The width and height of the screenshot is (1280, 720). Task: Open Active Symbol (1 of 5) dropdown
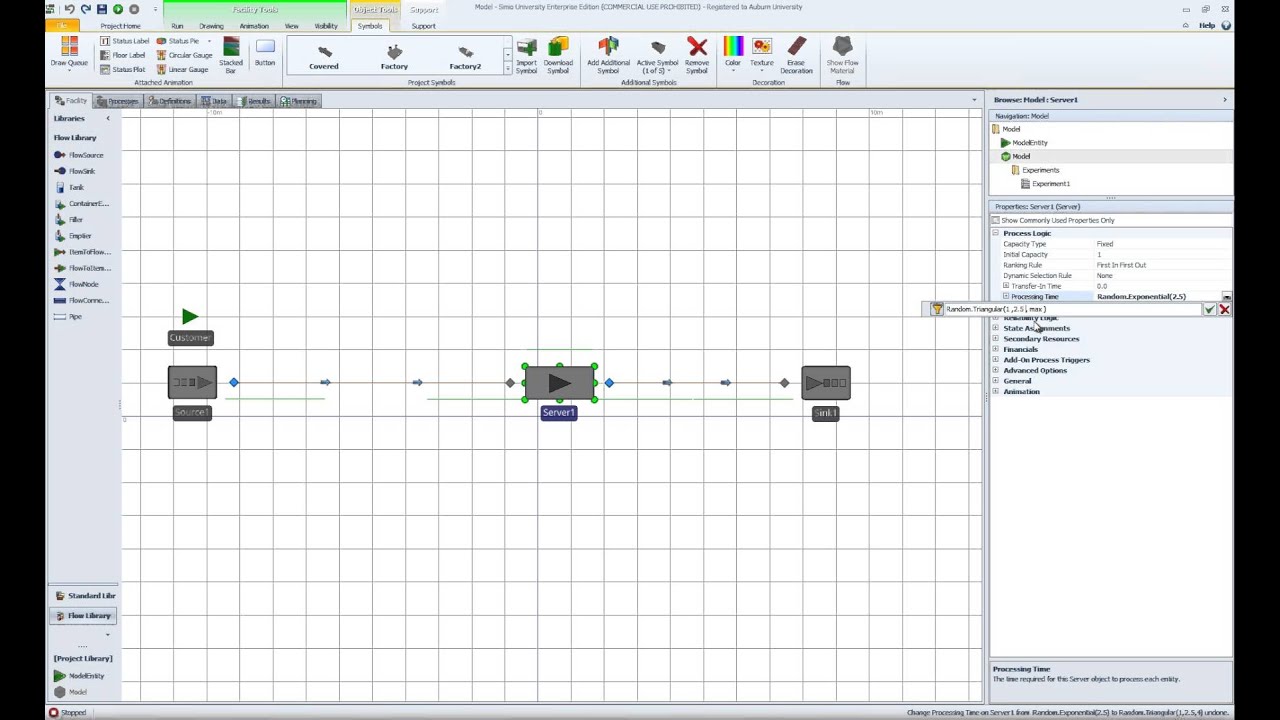pos(657,56)
